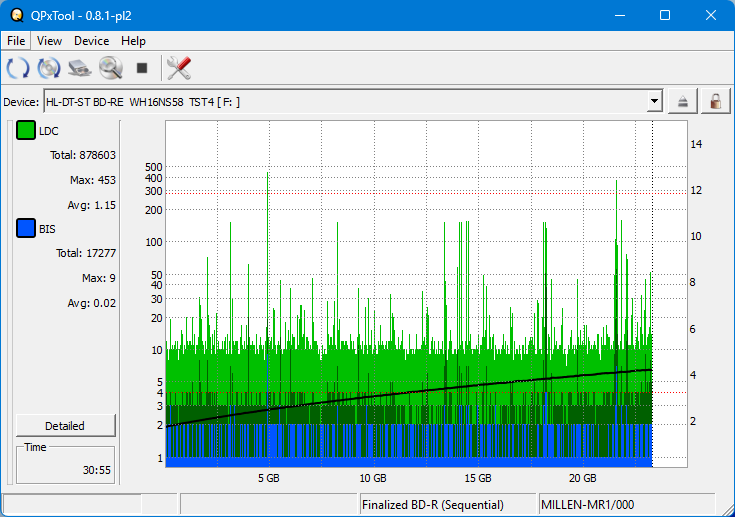This screenshot has height=517, width=735.
Task: Click the LDC Total: 878603 value
Action: (83, 155)
